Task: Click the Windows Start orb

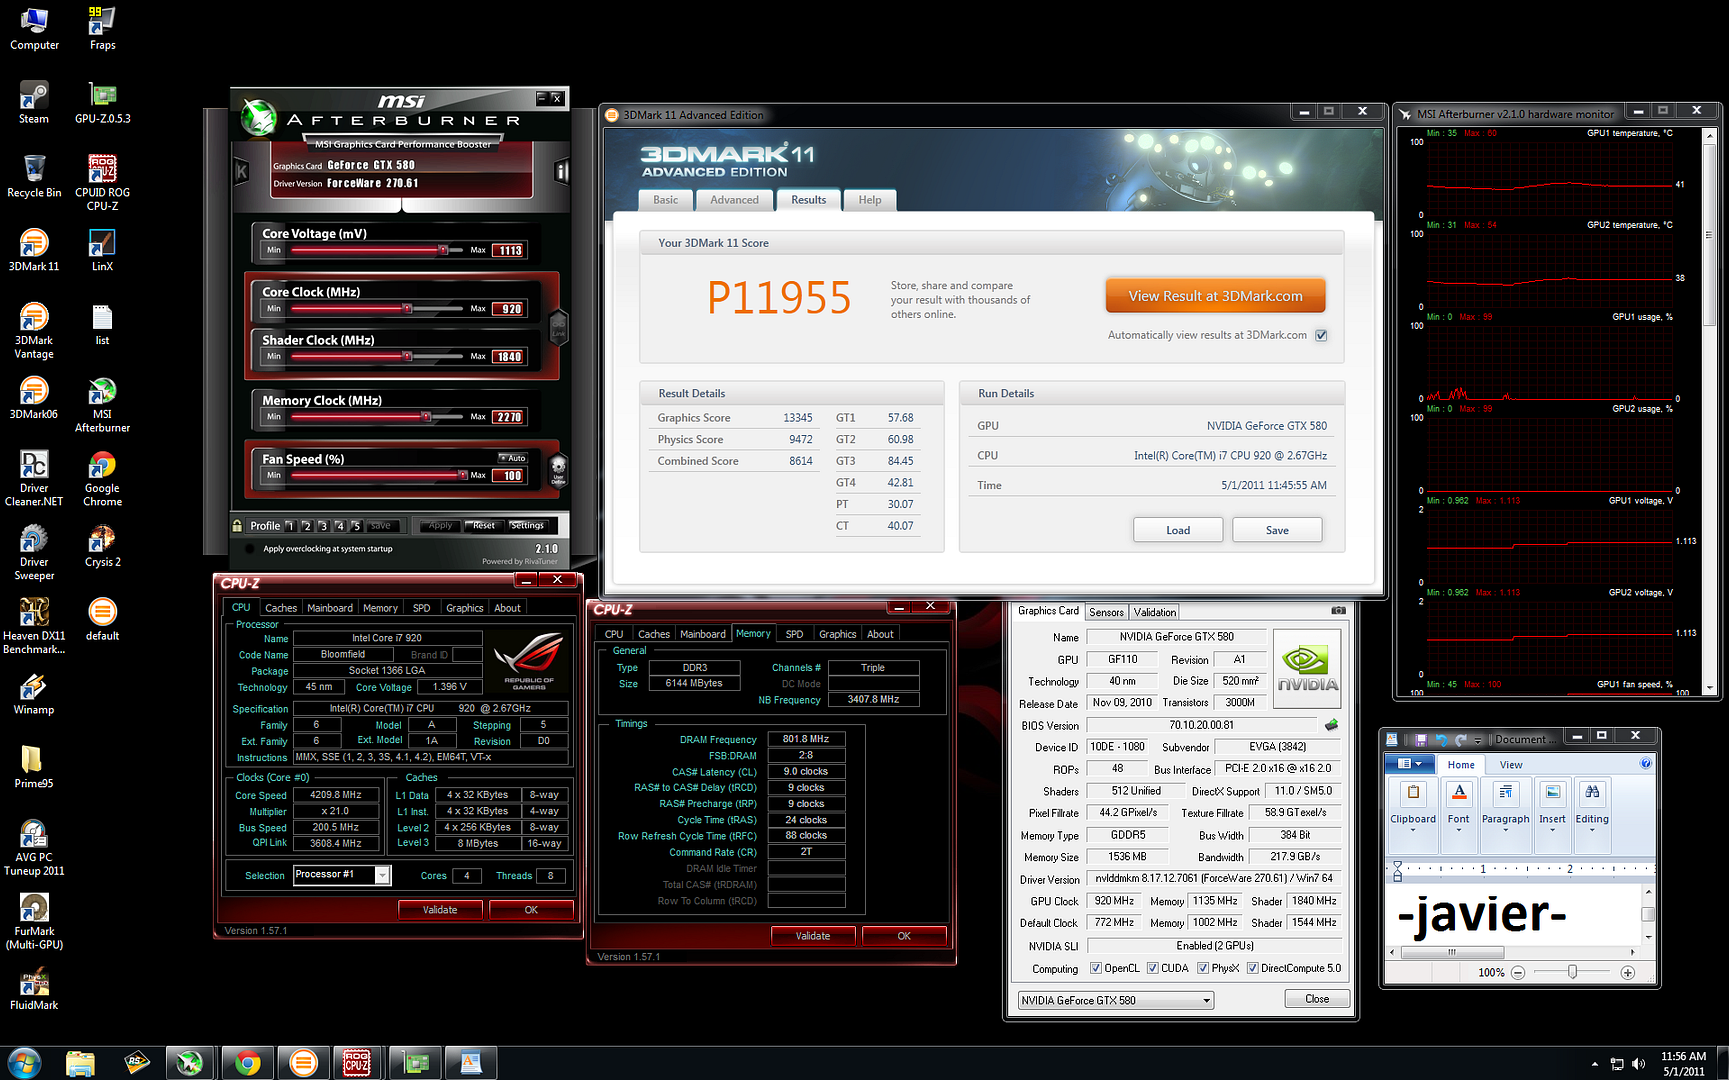Action: pyautogui.click(x=23, y=1062)
